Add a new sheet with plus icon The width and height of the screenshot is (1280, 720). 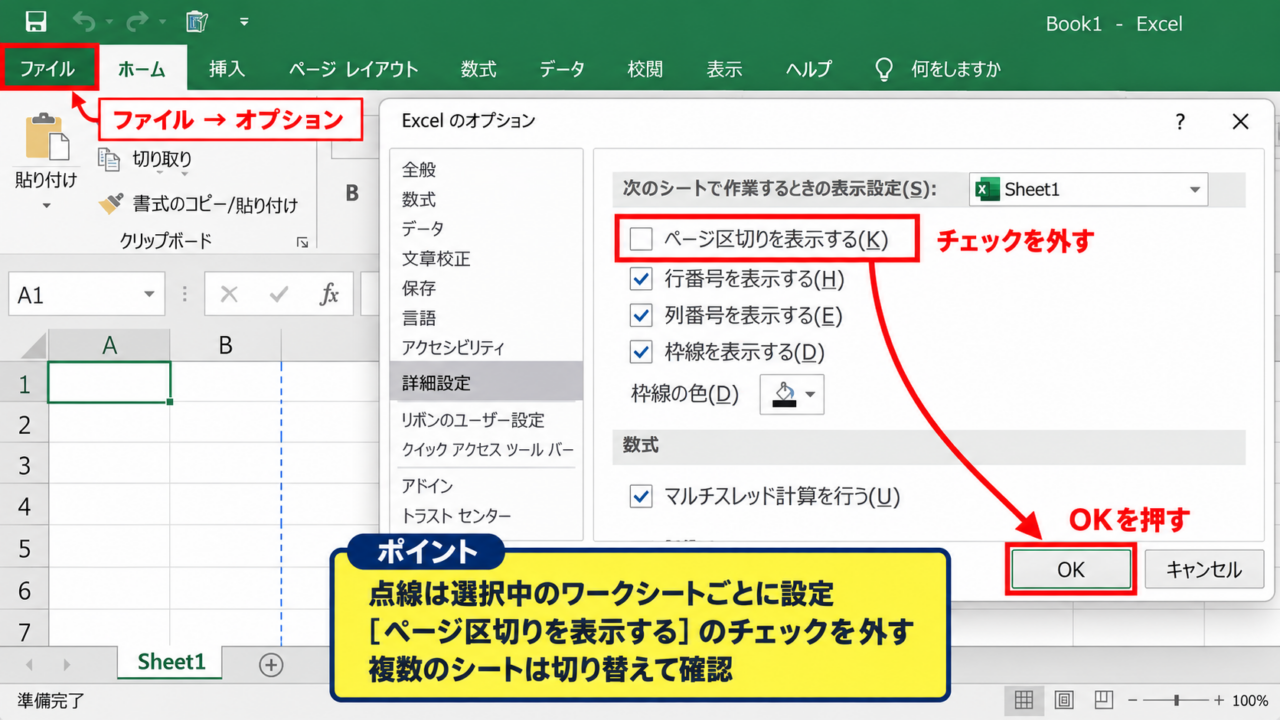point(271,664)
